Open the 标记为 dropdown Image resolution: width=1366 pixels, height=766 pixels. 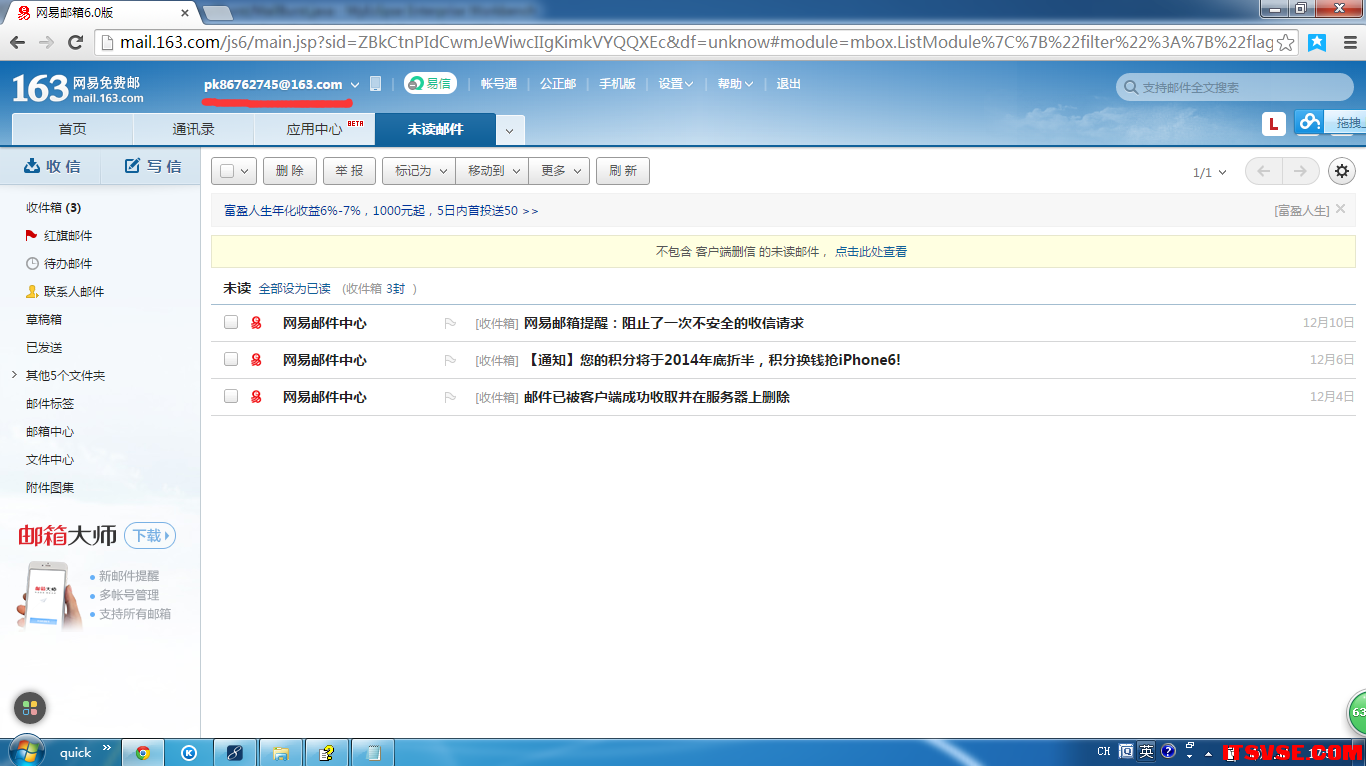[418, 171]
